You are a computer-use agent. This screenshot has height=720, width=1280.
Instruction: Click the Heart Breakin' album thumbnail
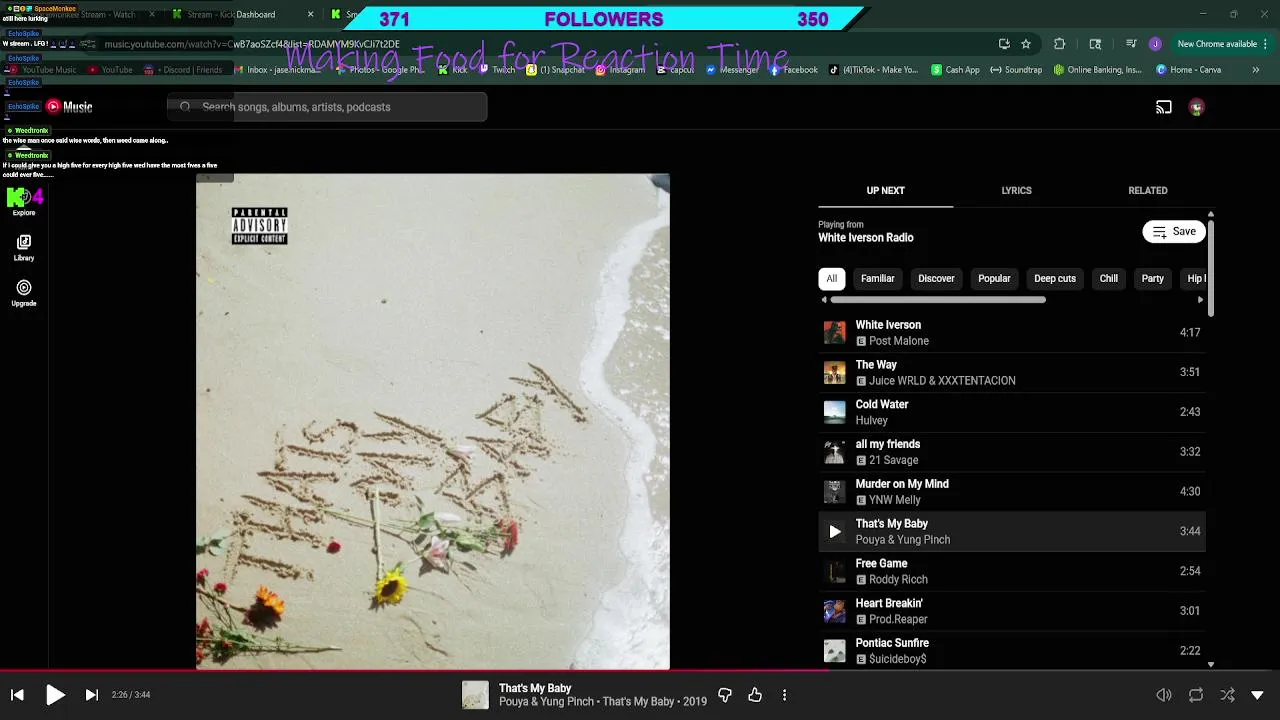835,611
